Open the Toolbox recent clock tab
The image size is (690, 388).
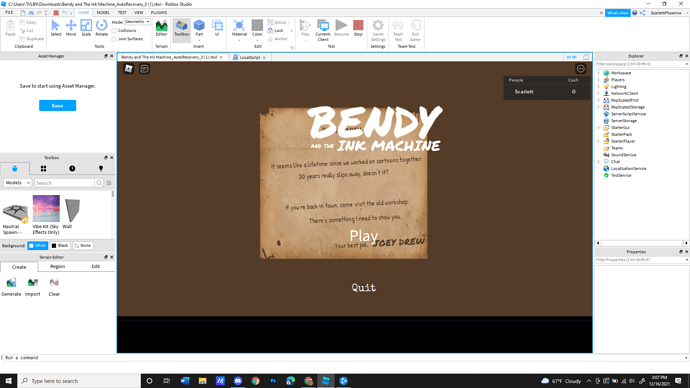coord(72,168)
